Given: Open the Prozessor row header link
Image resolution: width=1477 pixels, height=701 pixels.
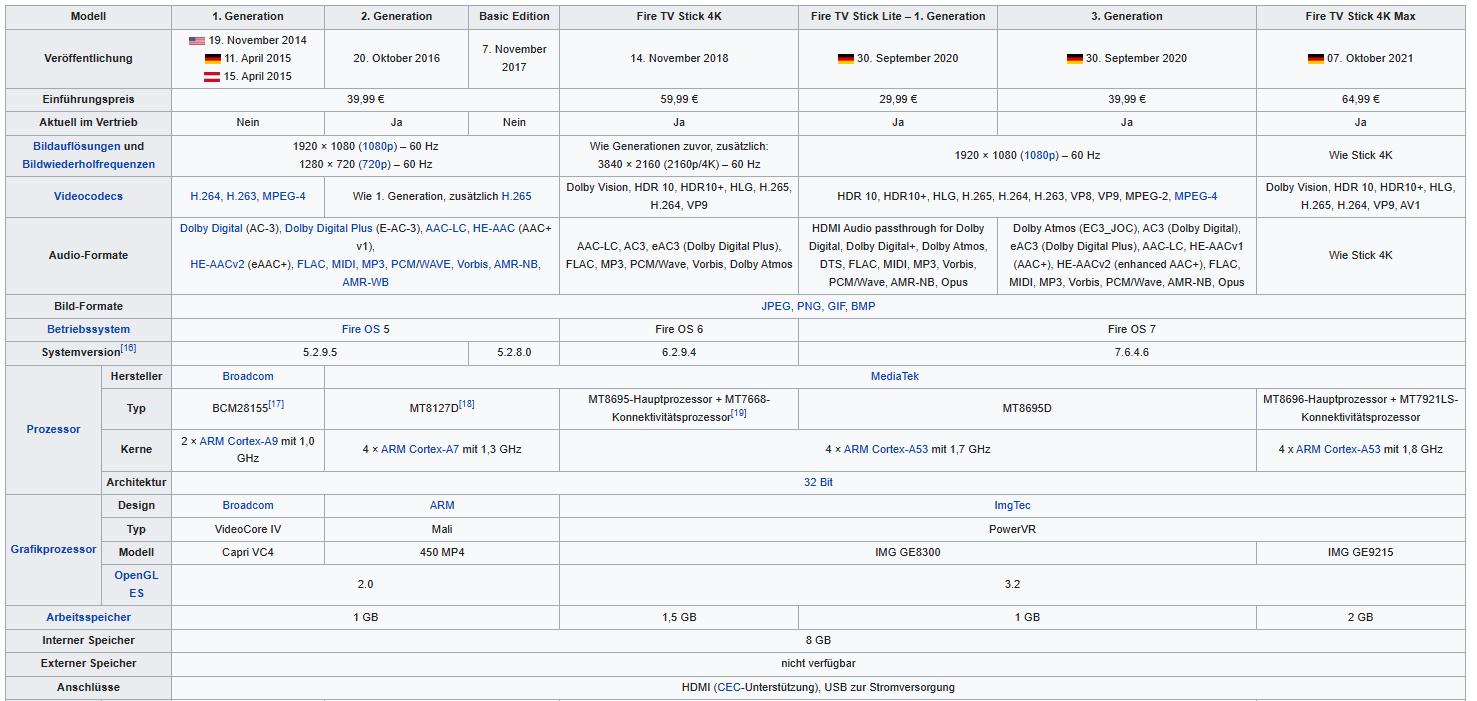Looking at the screenshot, I should pos(53,429).
